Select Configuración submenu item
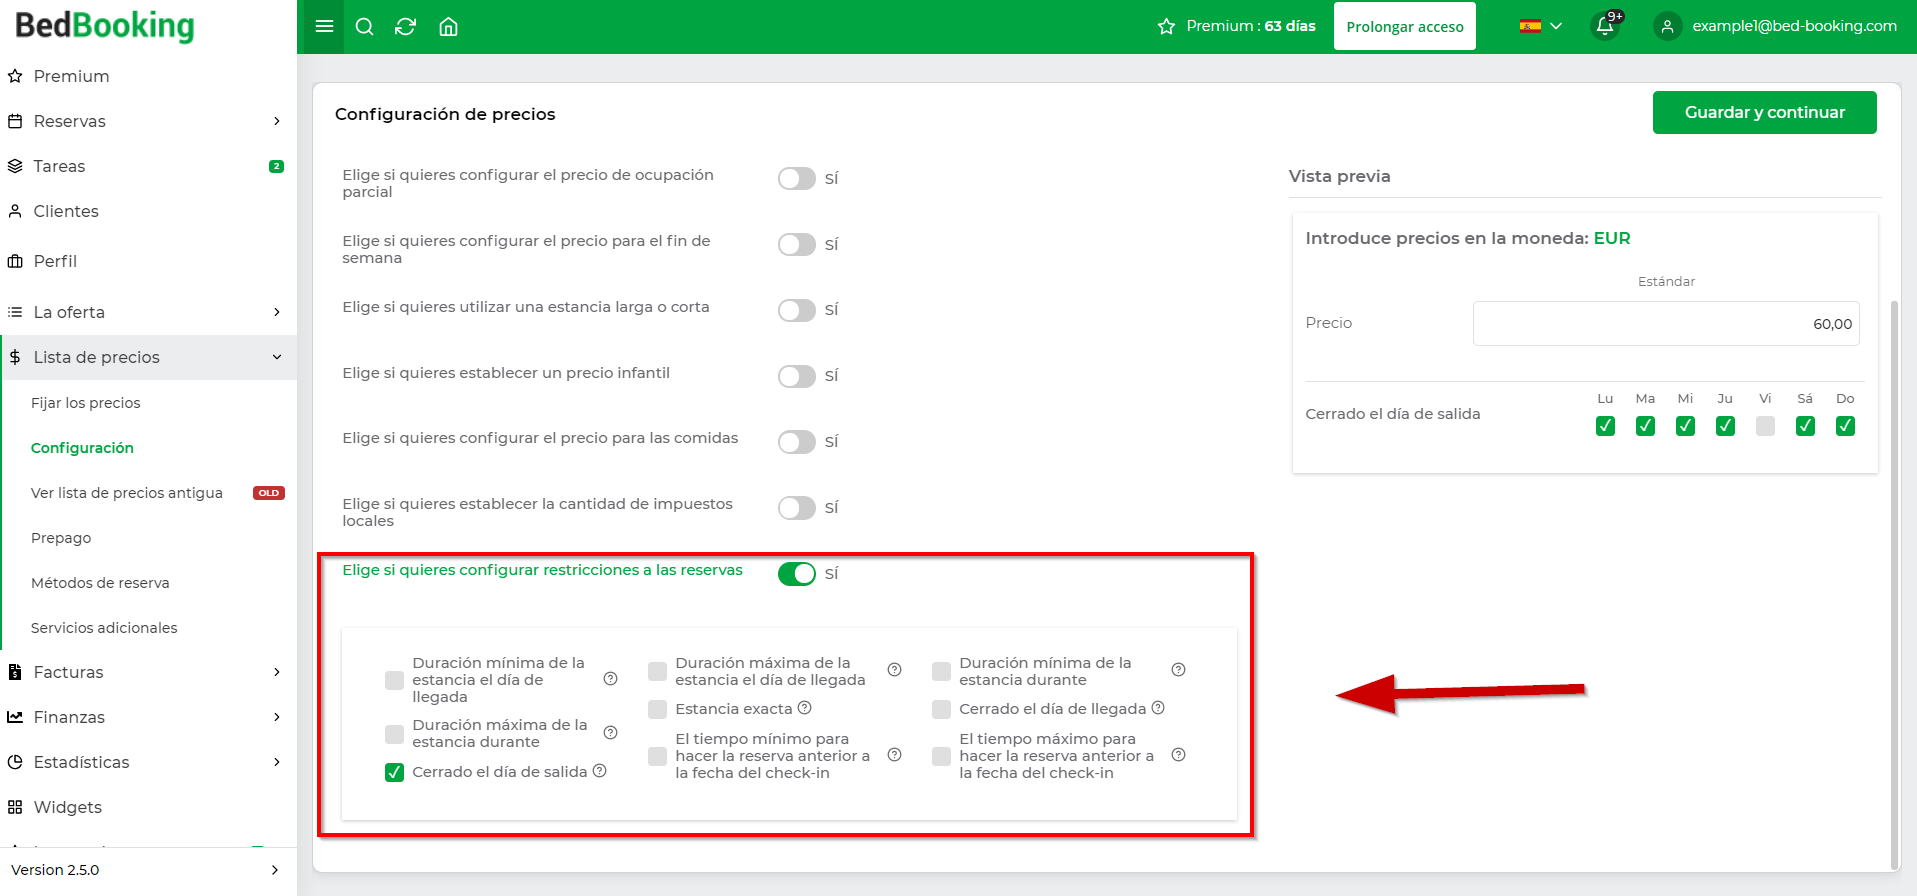 click(82, 448)
